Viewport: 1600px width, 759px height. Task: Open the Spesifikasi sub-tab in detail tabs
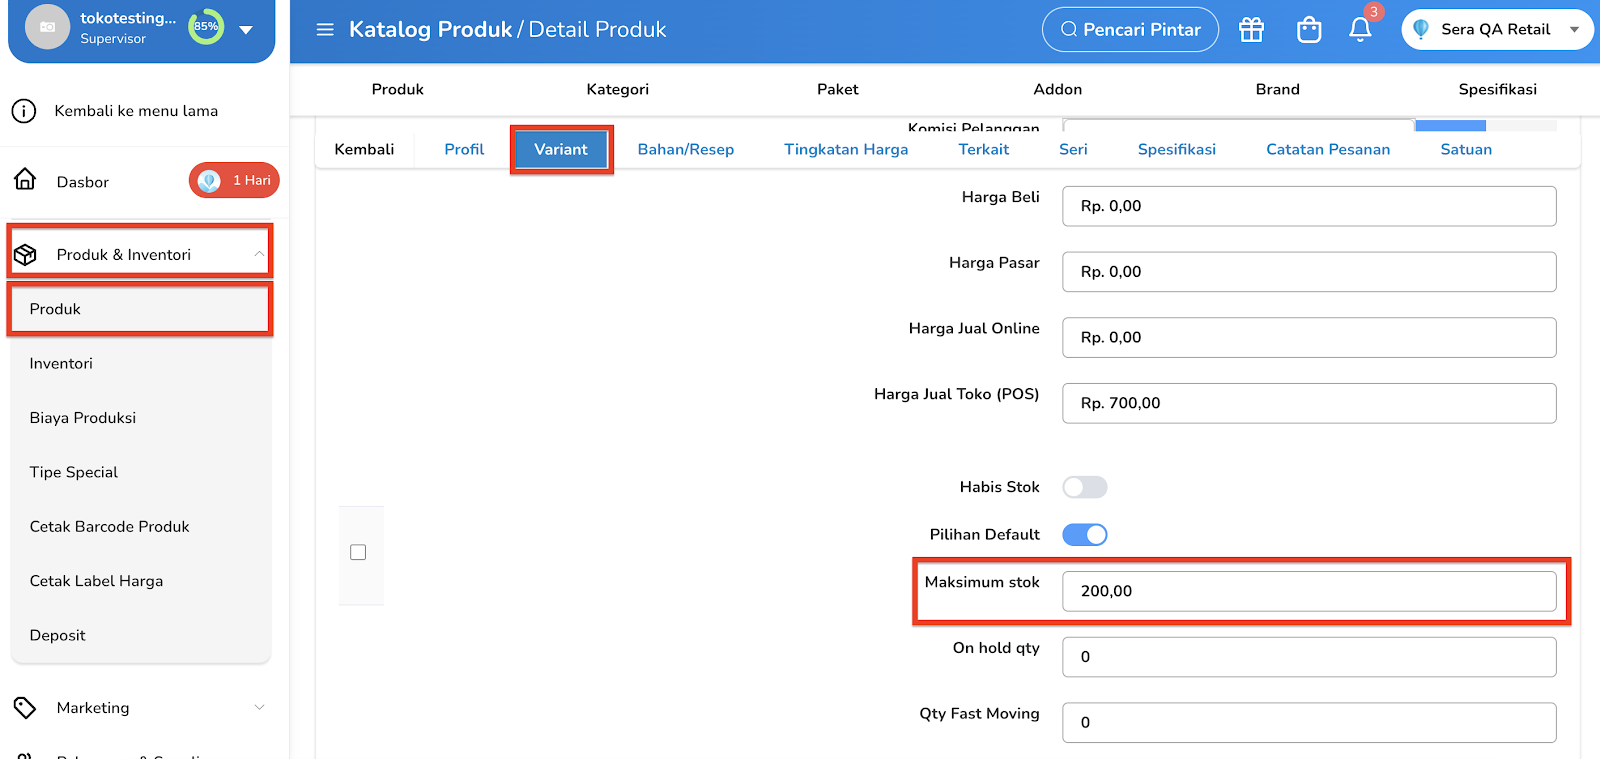tap(1177, 149)
